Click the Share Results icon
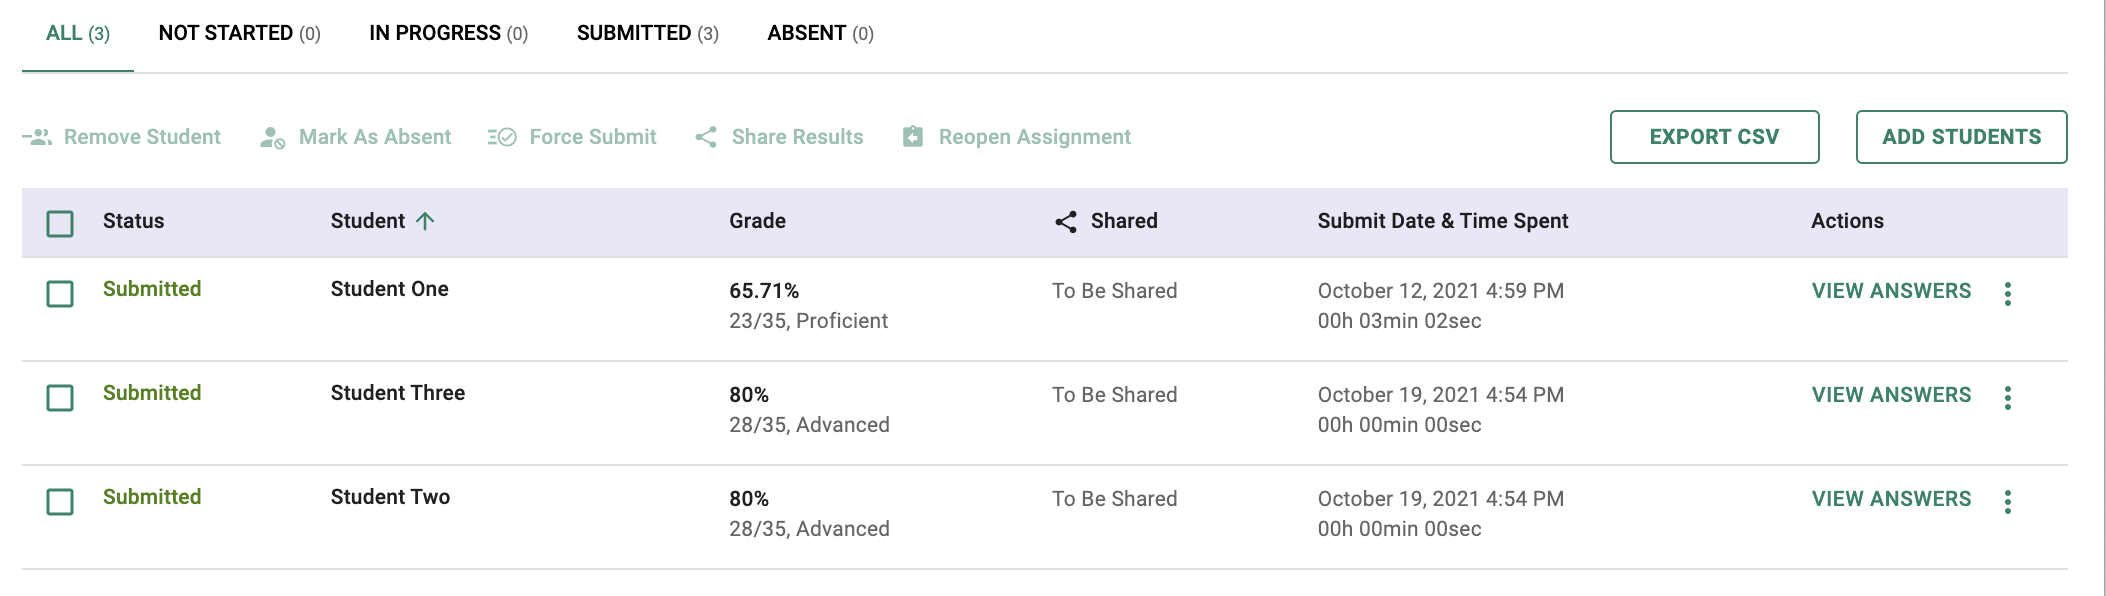Screen dimensions: 2106x596 [x=706, y=137]
